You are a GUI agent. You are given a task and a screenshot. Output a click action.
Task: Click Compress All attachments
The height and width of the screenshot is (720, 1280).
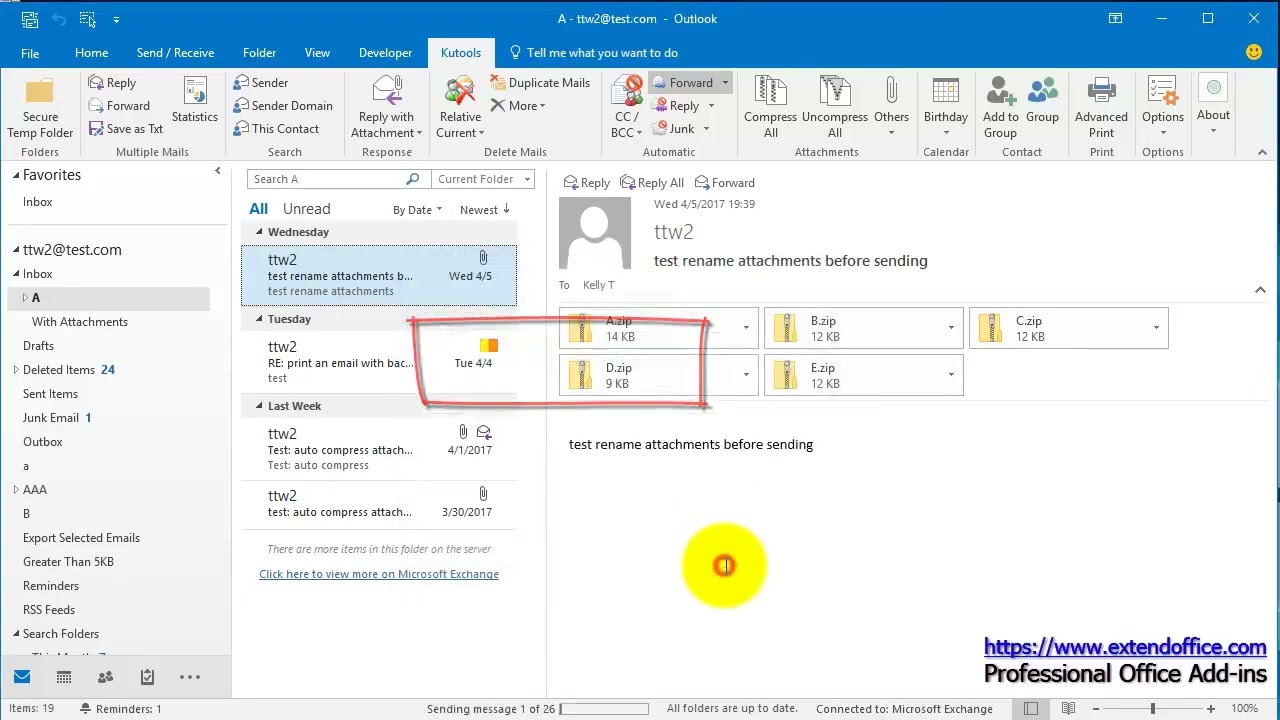tap(771, 108)
